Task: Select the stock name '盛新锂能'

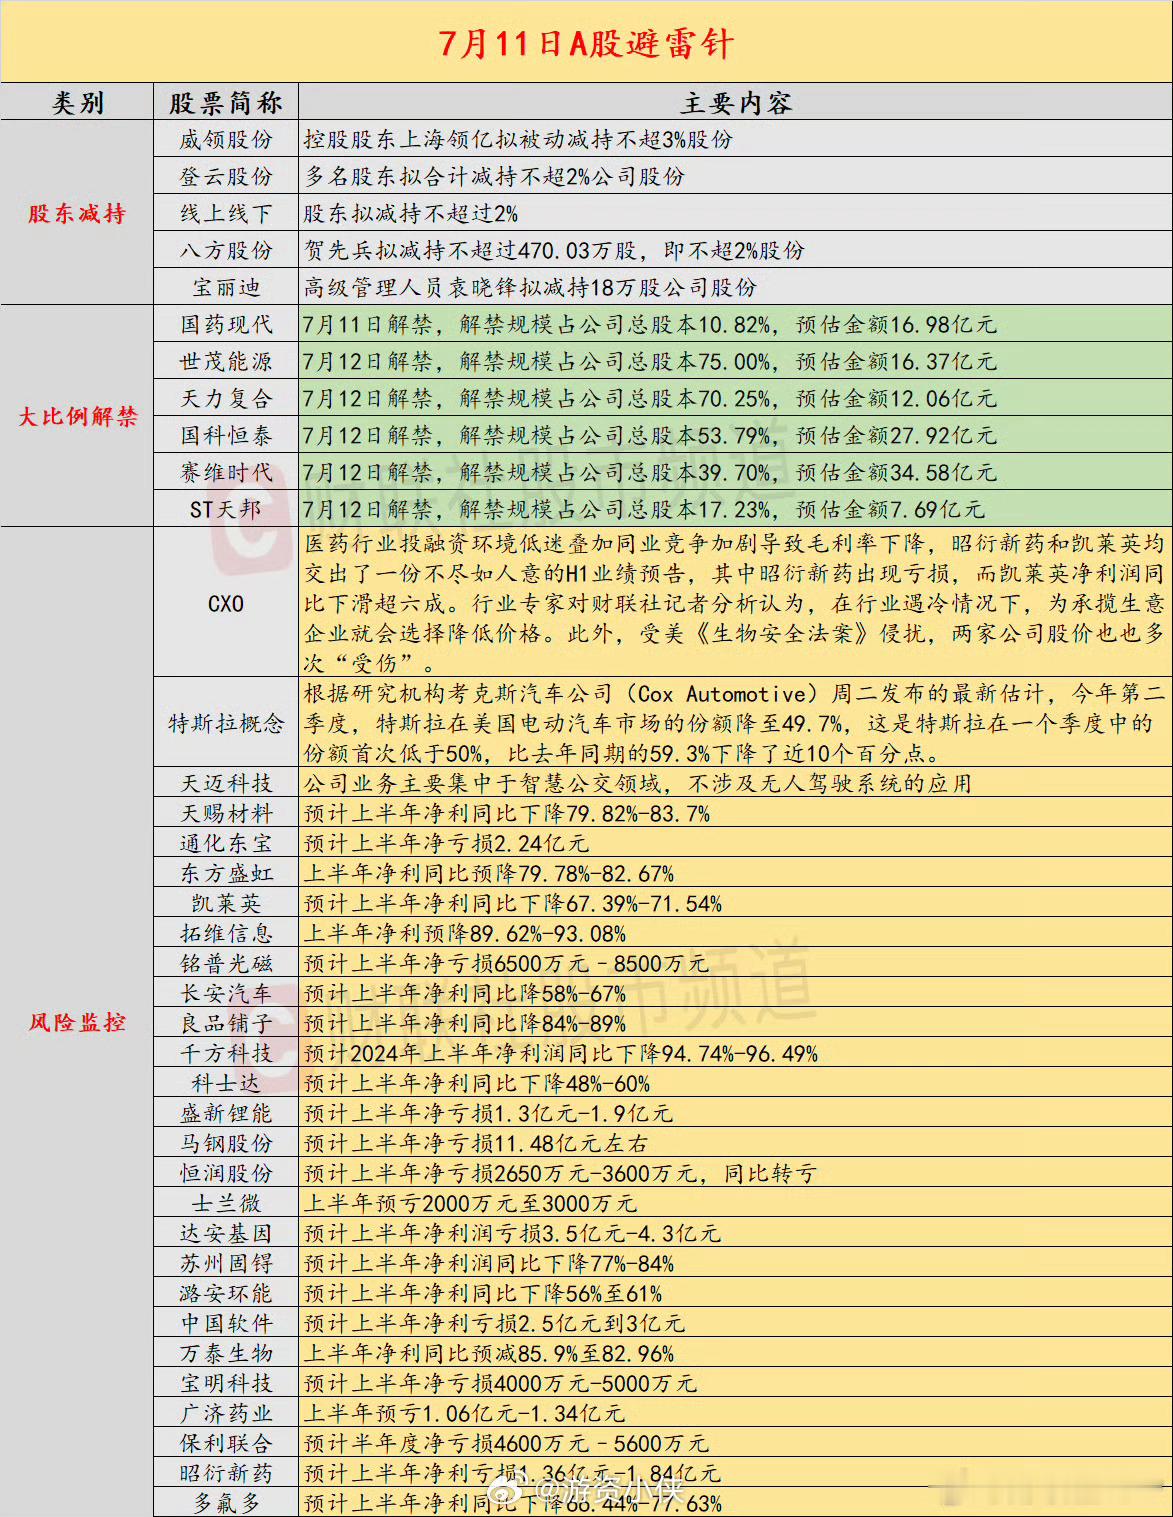Action: (226, 1113)
